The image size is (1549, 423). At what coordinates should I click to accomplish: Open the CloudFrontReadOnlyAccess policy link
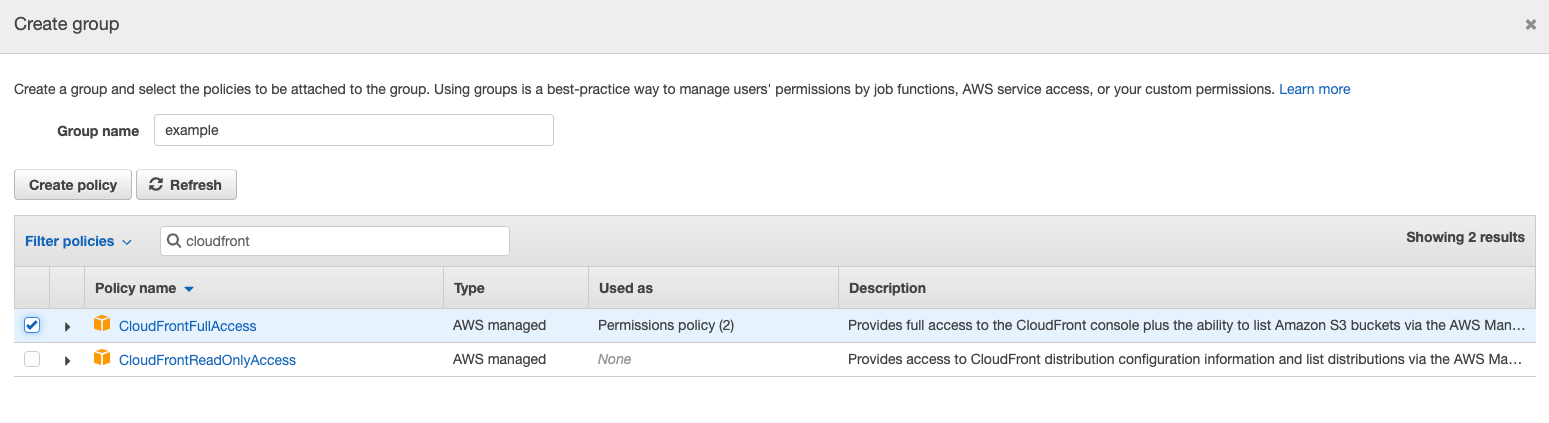[x=207, y=360]
